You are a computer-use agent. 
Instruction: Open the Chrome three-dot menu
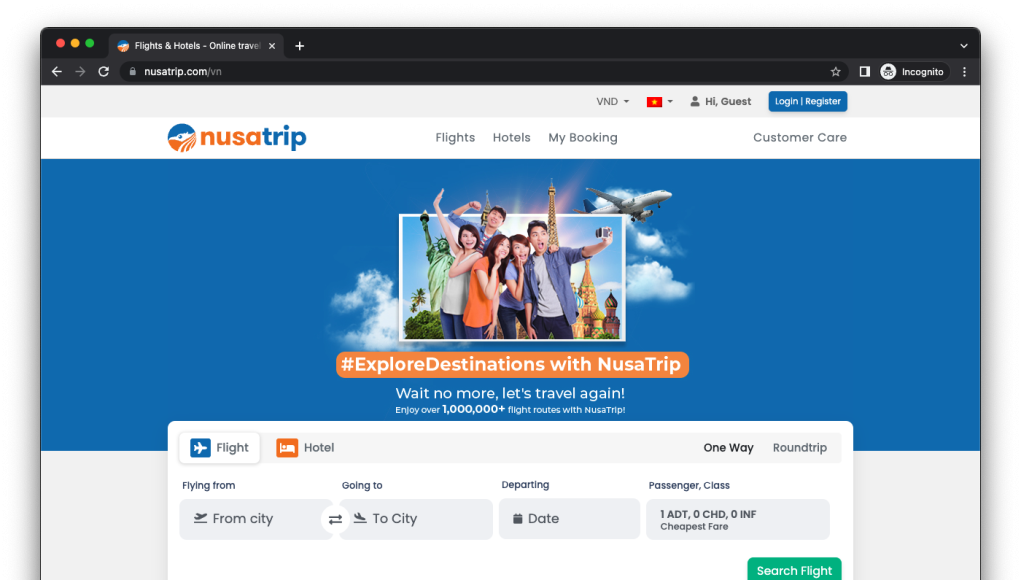(964, 72)
